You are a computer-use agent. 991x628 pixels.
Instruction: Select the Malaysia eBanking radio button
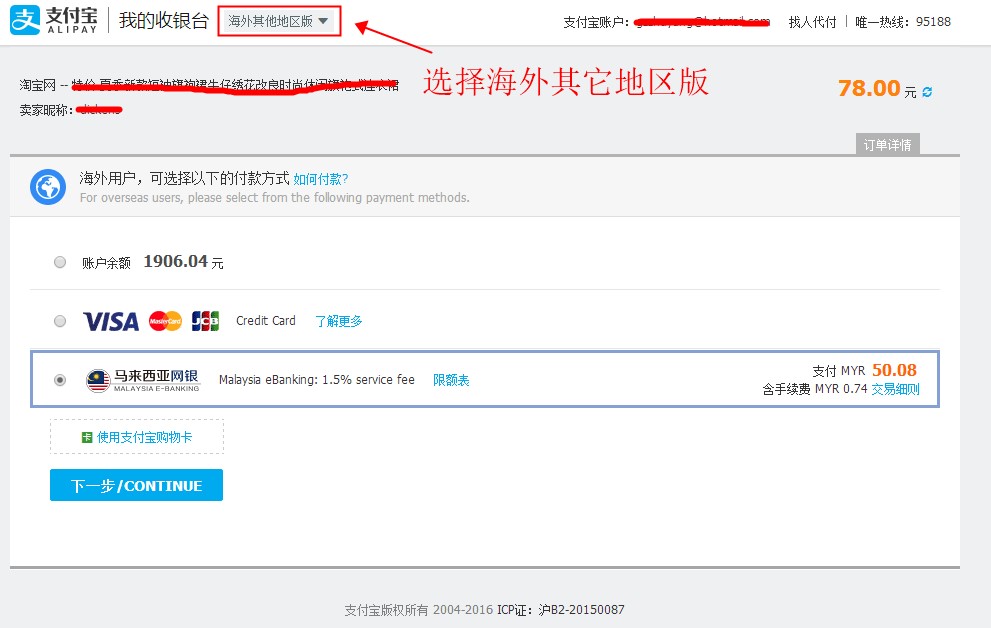(60, 380)
